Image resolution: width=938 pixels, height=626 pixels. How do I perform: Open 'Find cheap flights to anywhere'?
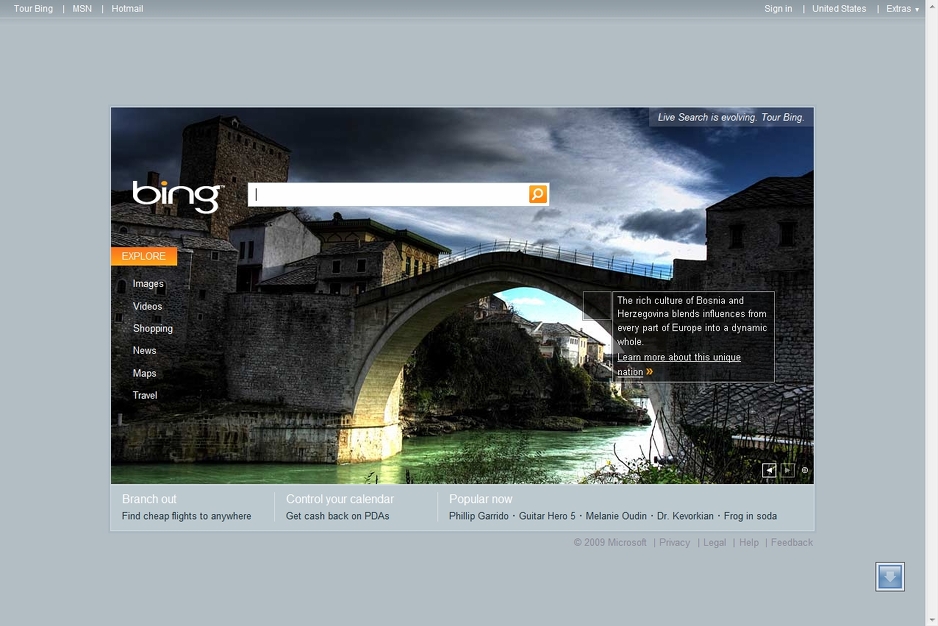187,516
